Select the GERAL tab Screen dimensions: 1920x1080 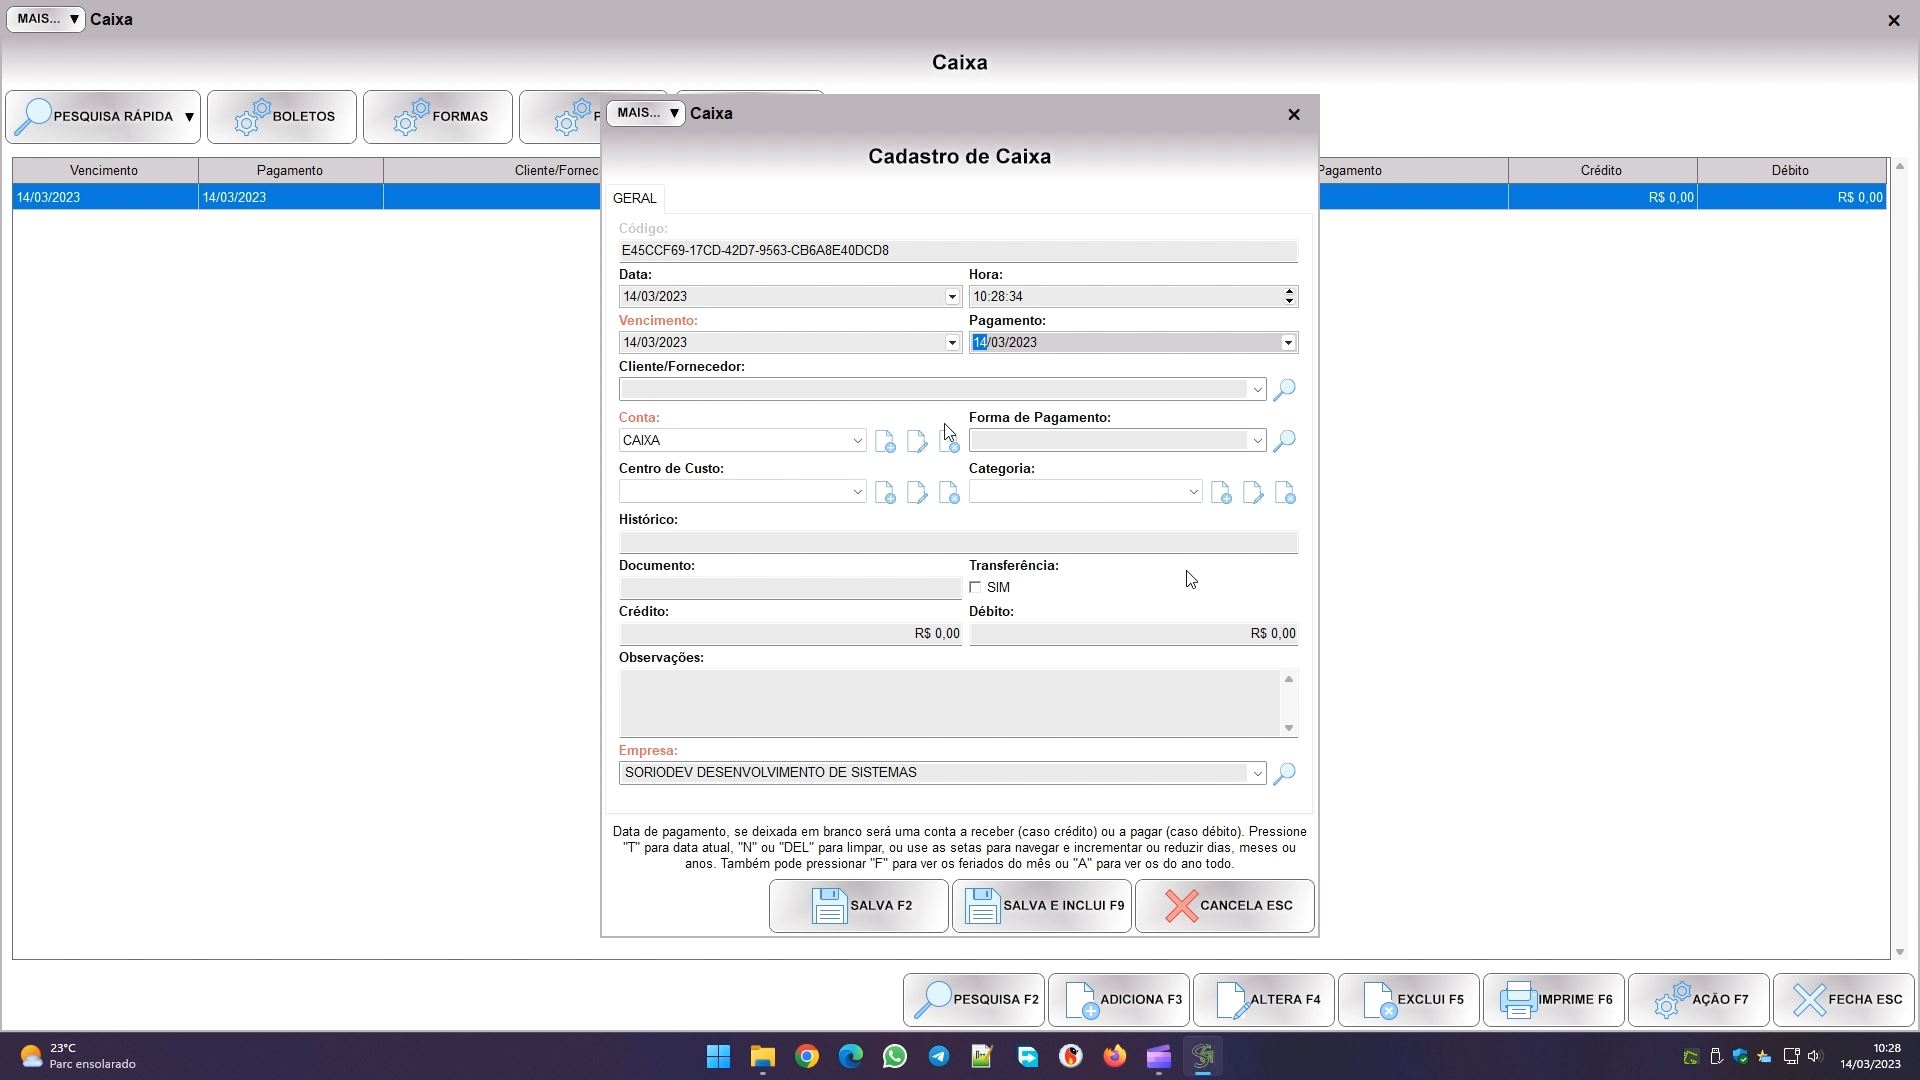coord(635,198)
